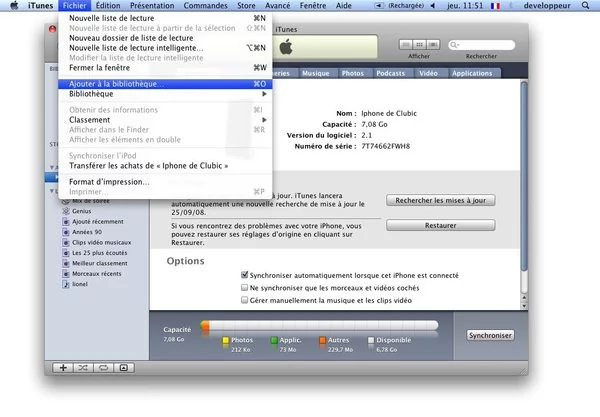The image size is (600, 417).
Task: Open Années 90 smart playlist
Action: [x=87, y=232]
